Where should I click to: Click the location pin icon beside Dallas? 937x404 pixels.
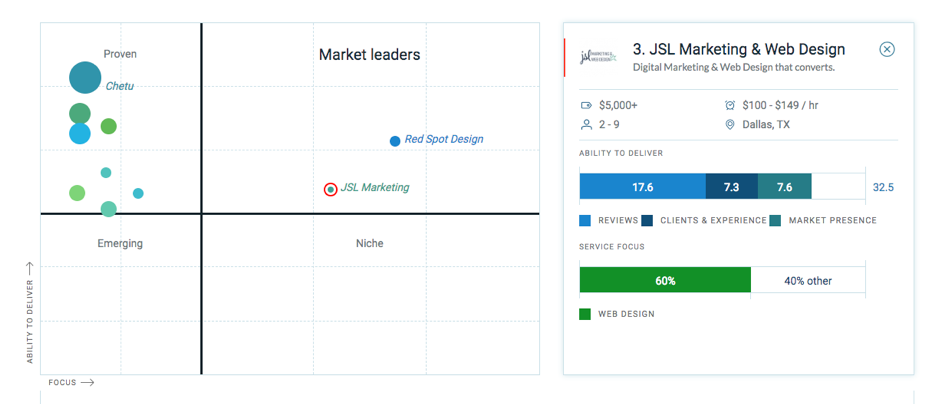730,125
